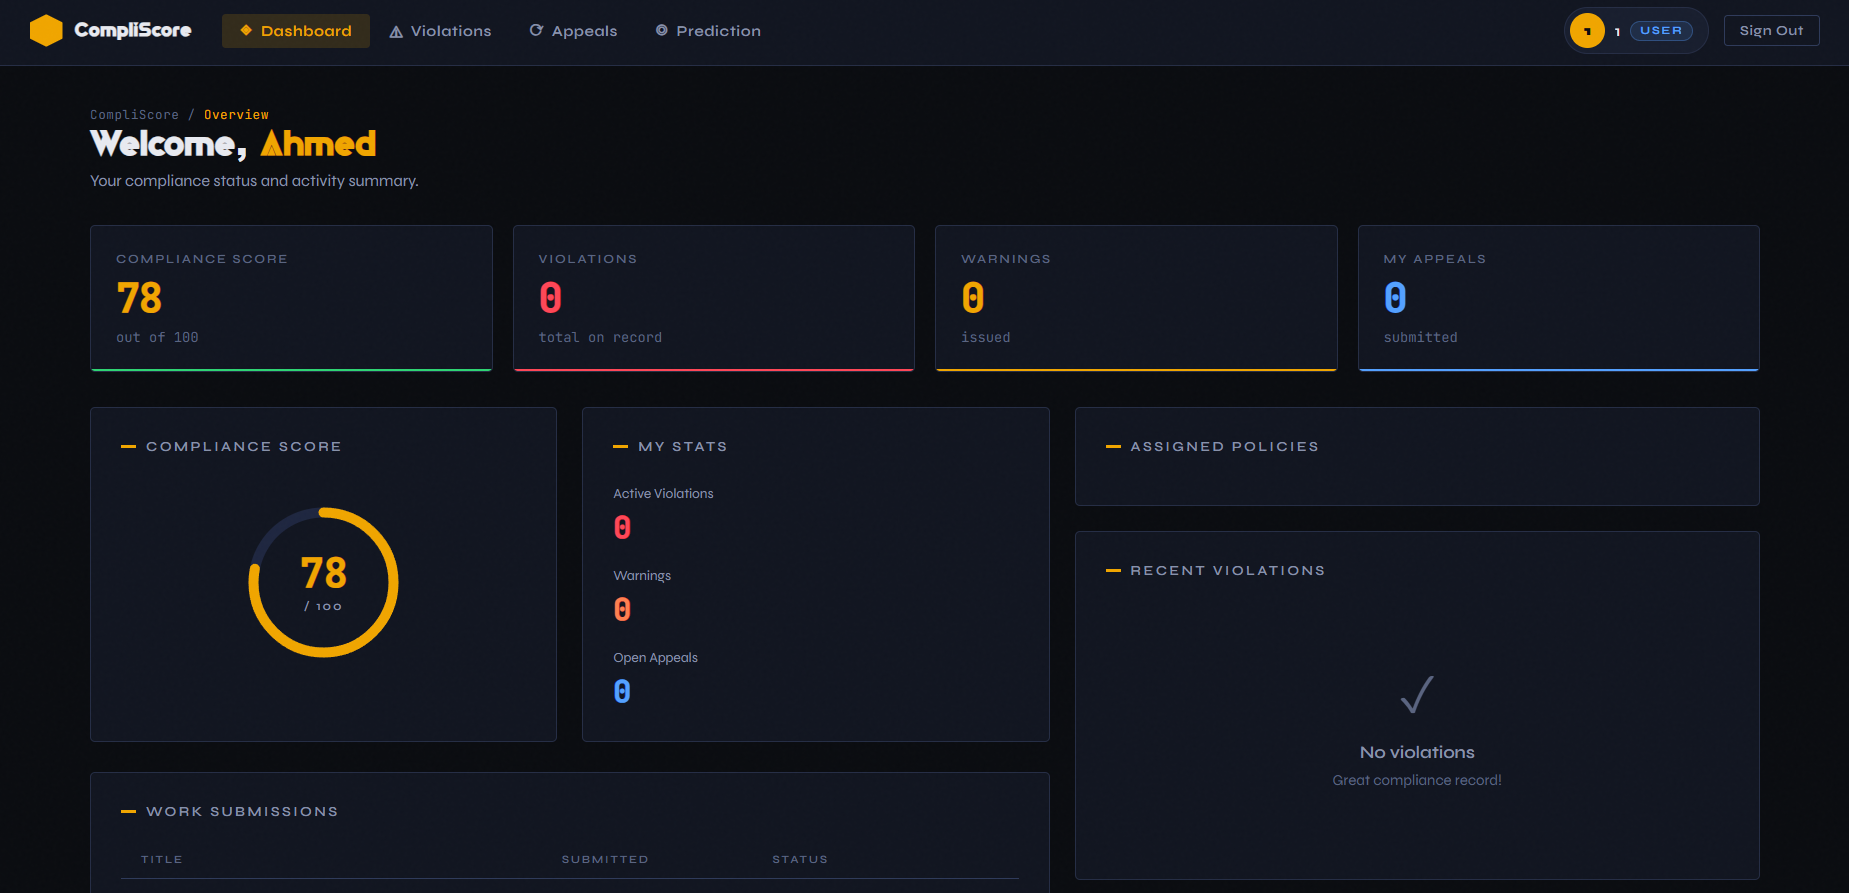Click the 'Work Submissions' heading
The height and width of the screenshot is (893, 1849).
(x=242, y=812)
